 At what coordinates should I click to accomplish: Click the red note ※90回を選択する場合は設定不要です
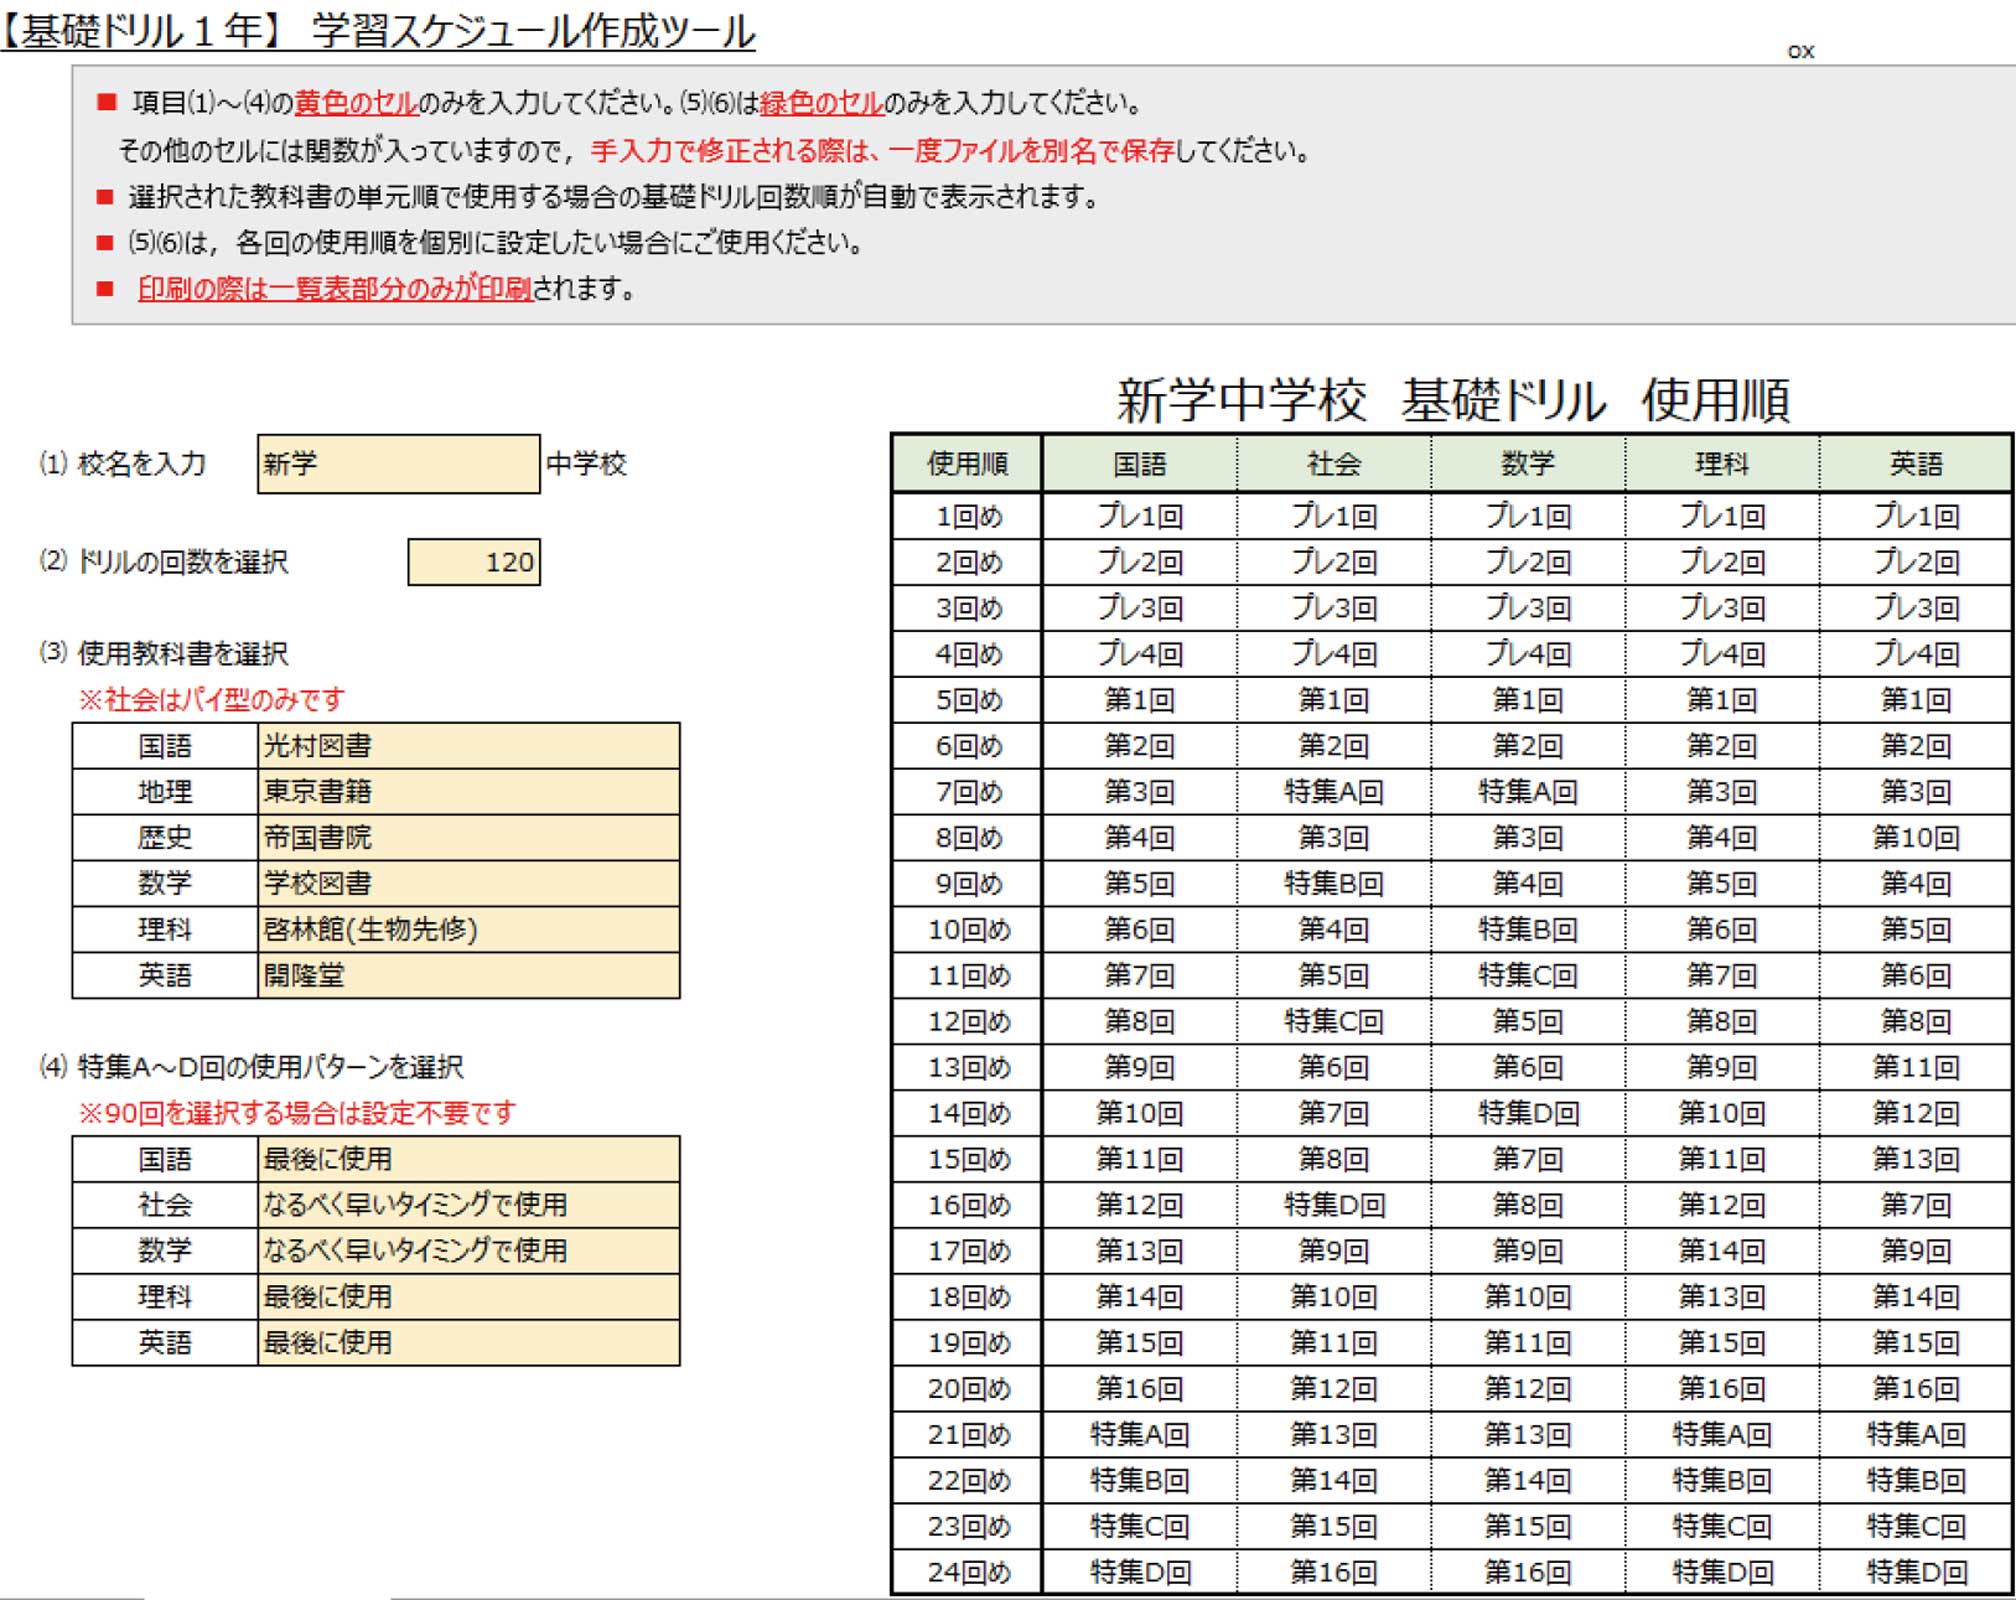[297, 1113]
